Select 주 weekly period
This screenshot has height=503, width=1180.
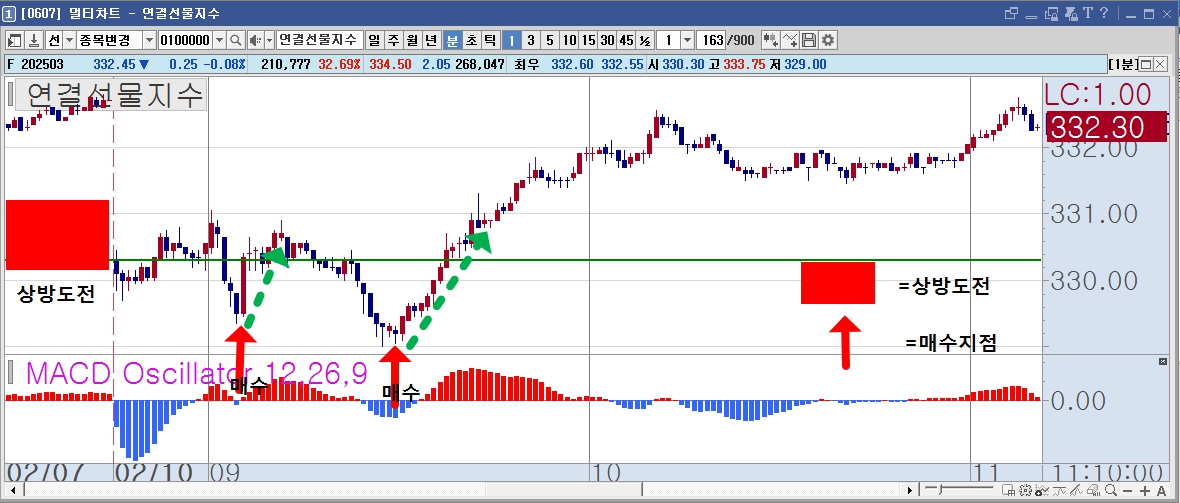pos(394,40)
